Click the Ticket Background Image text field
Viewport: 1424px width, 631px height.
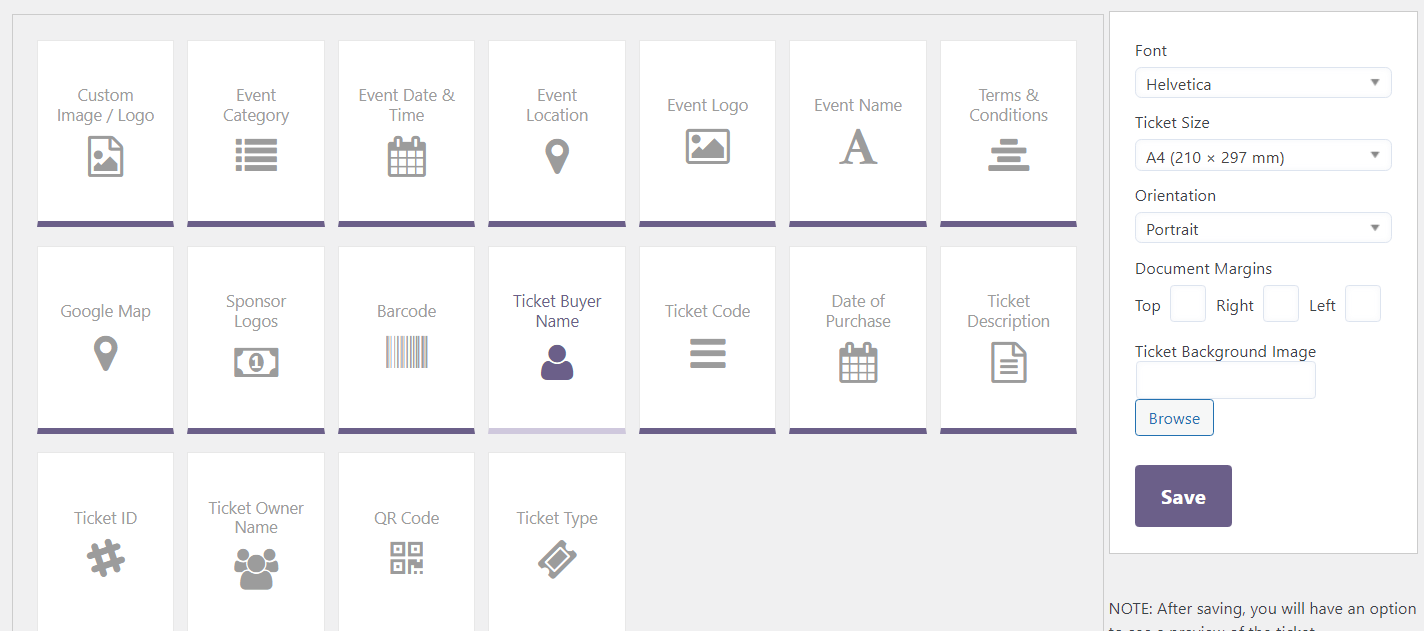pos(1226,380)
